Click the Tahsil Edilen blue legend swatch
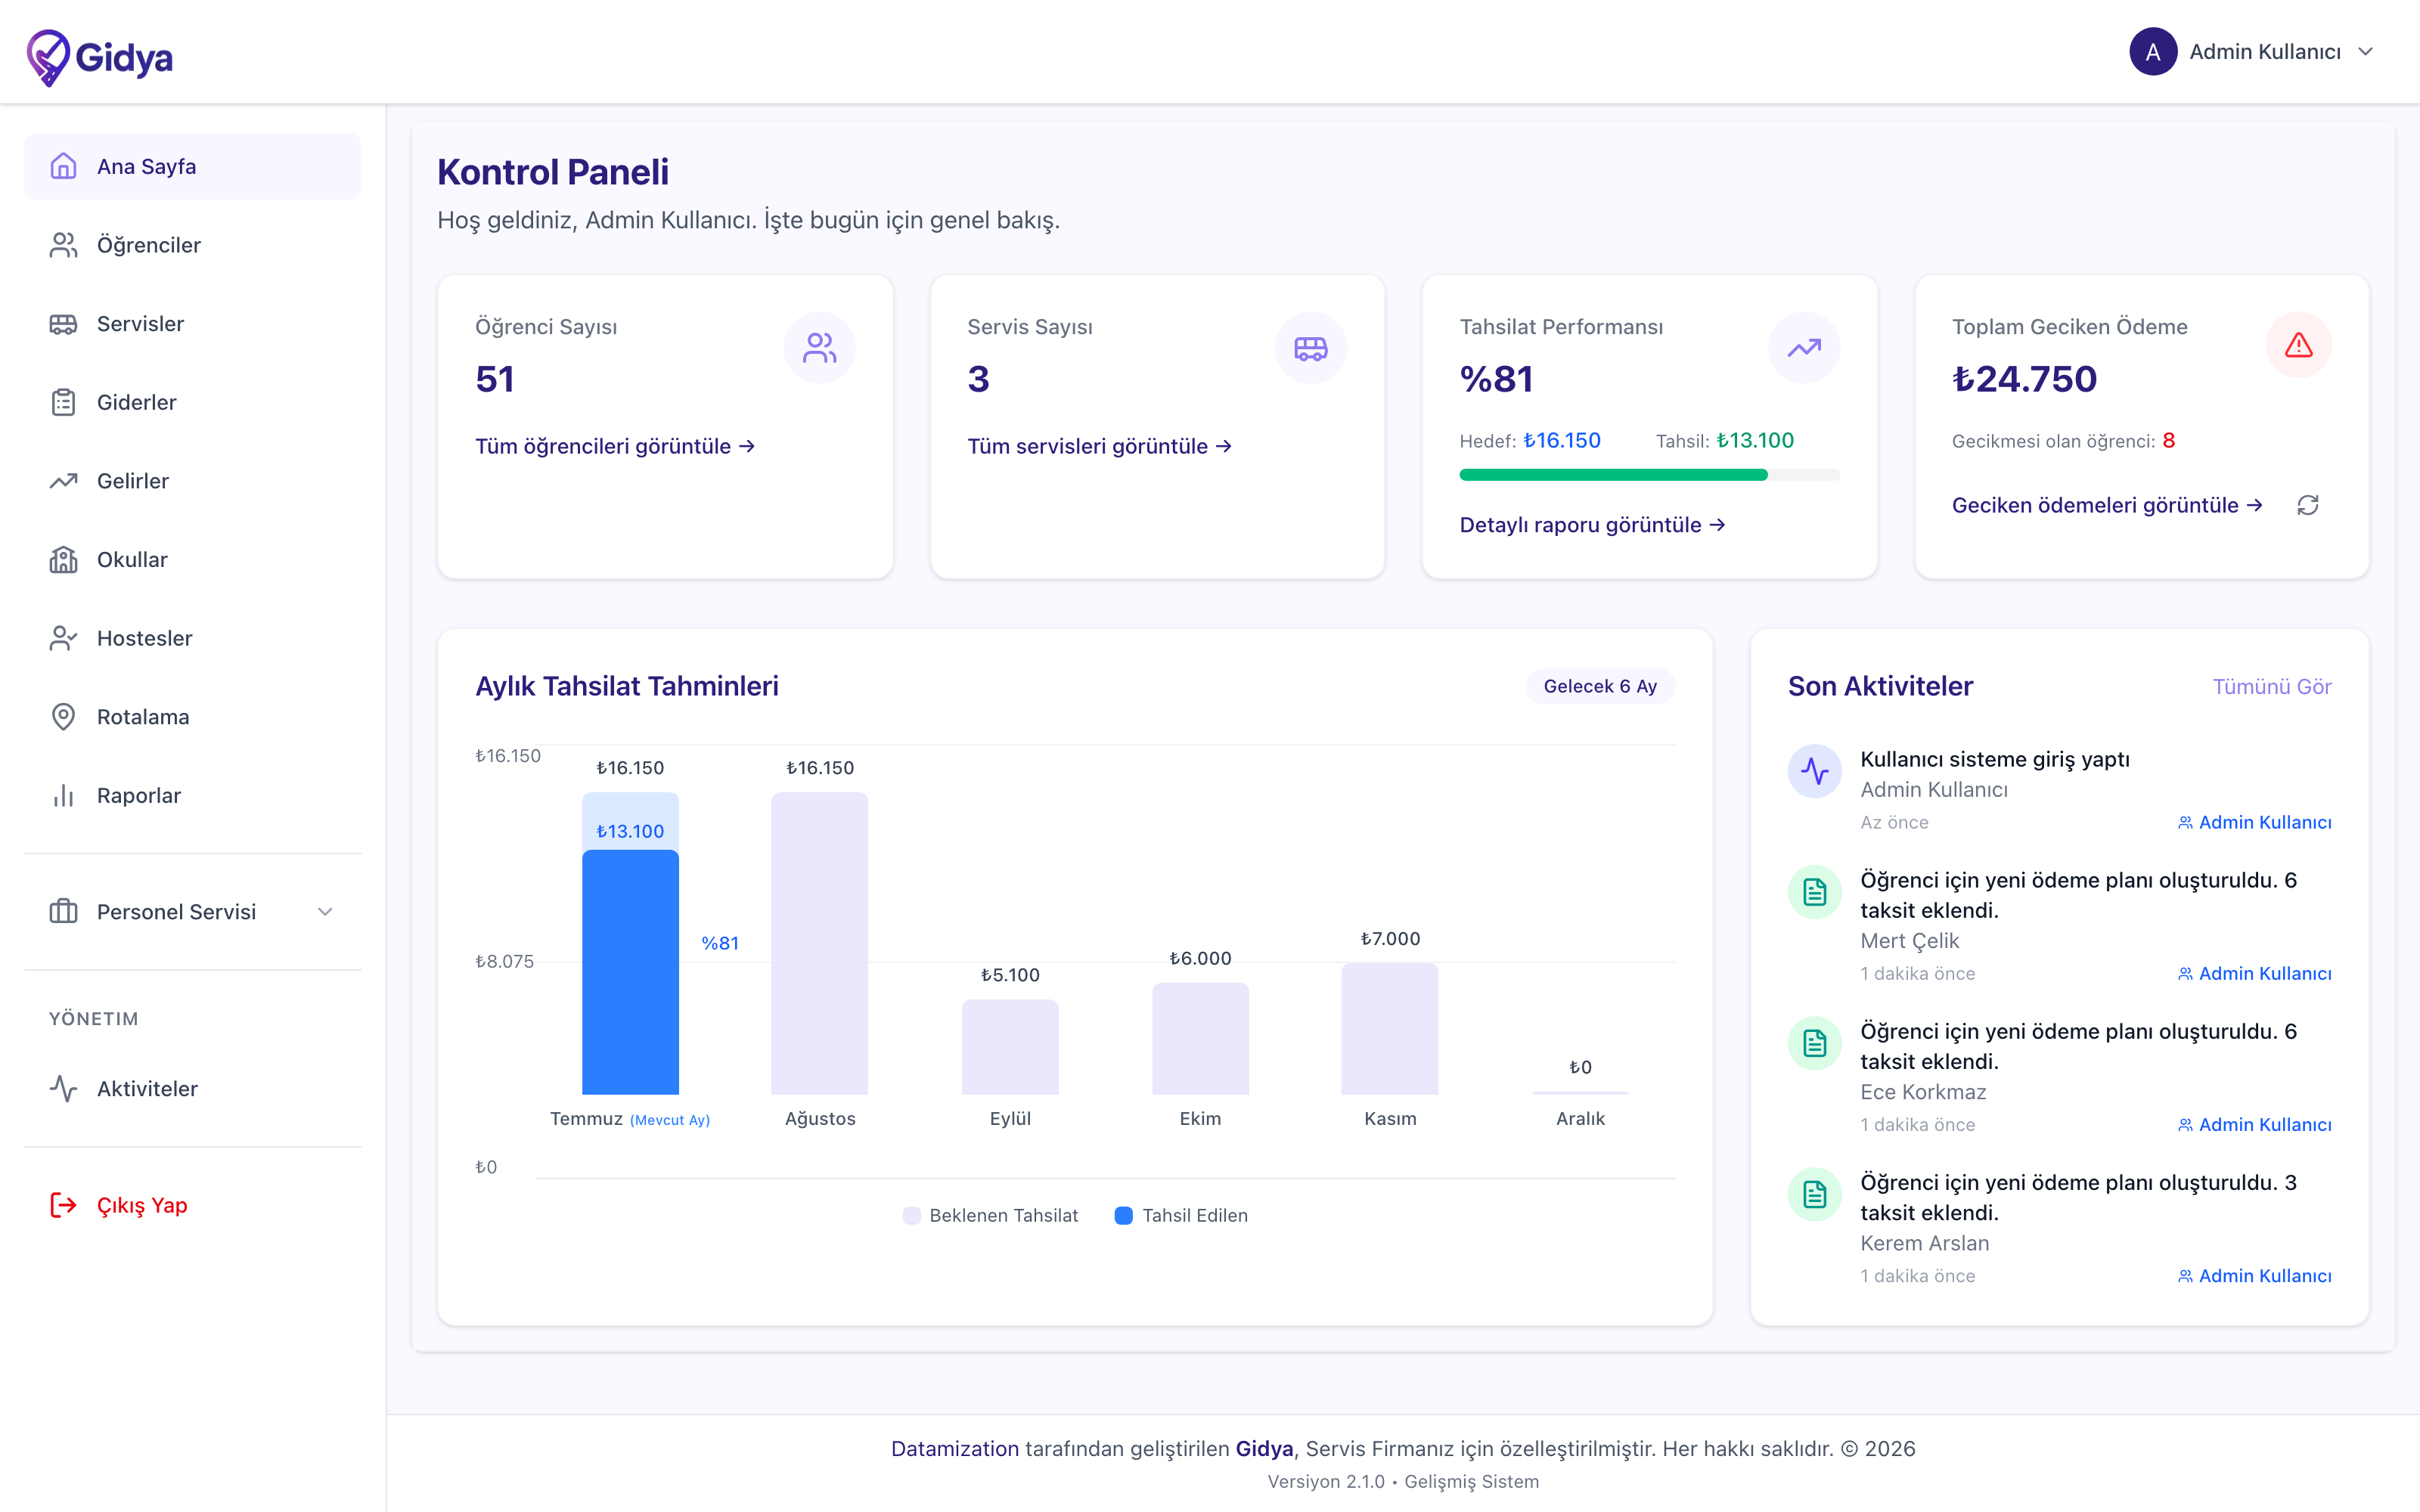 (1123, 1215)
